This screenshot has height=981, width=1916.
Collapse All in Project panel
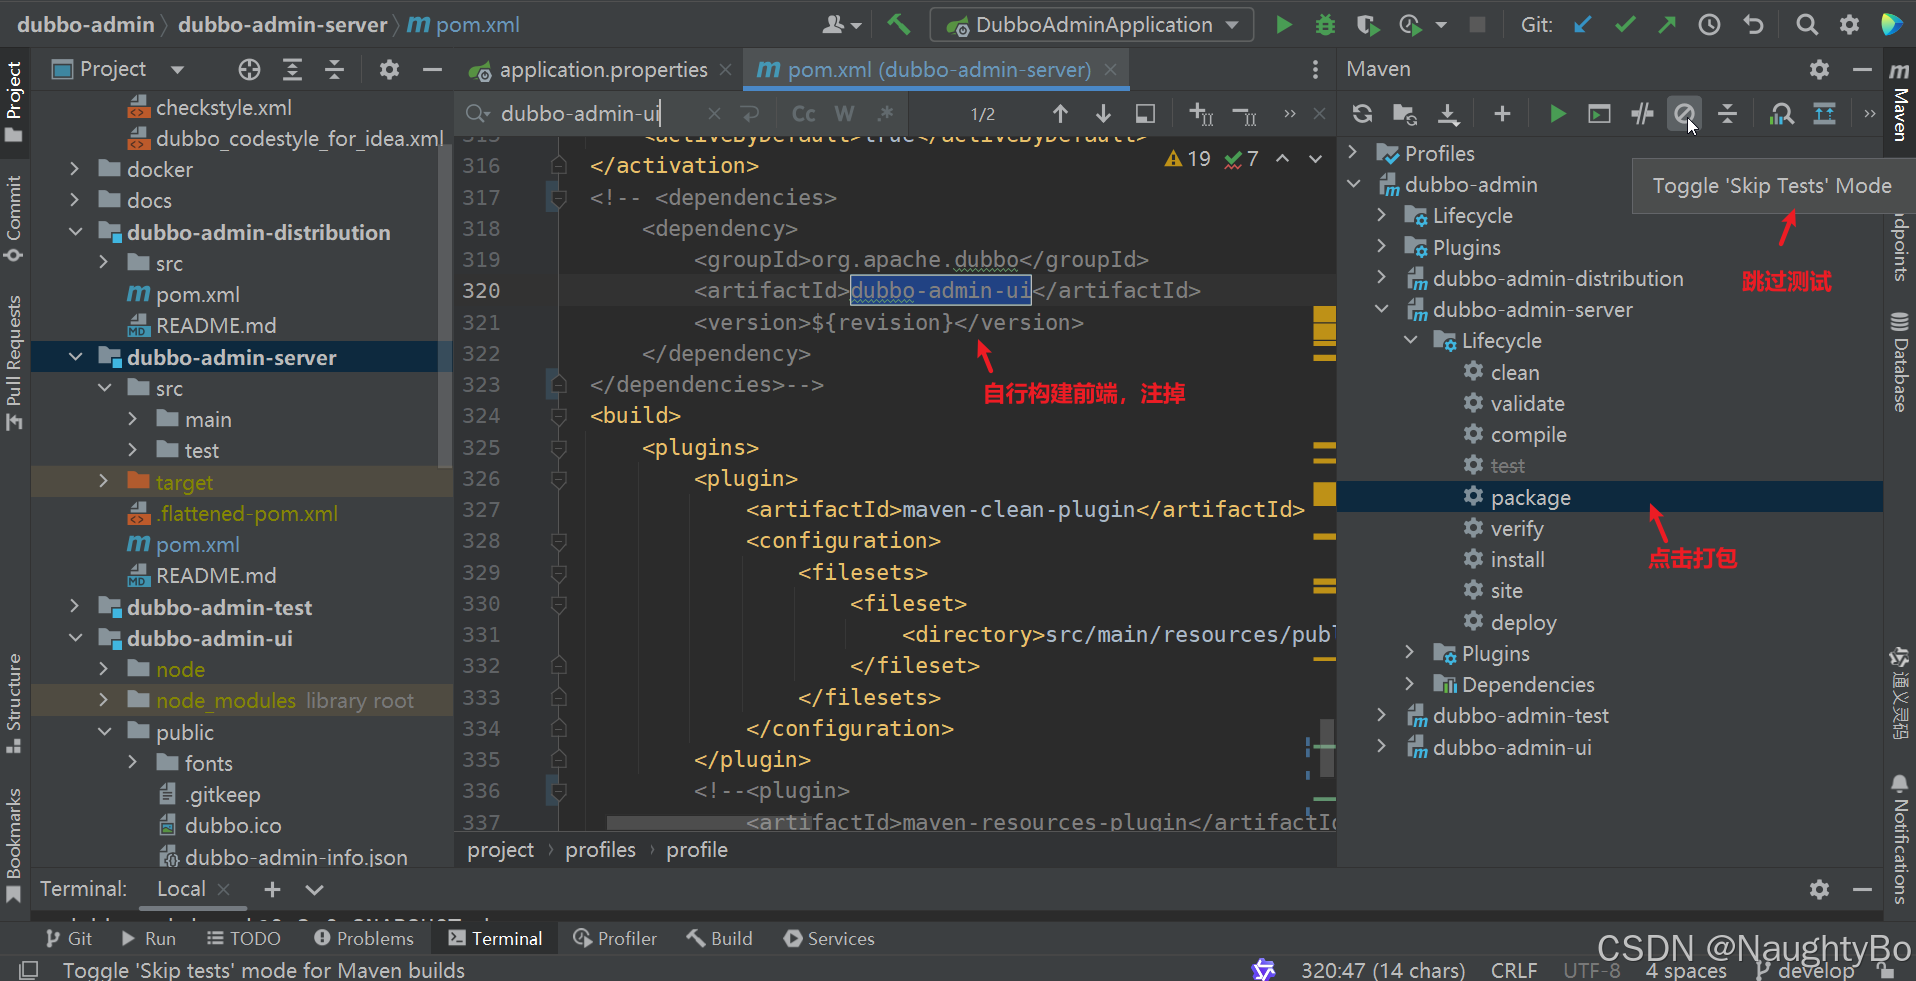tap(334, 69)
